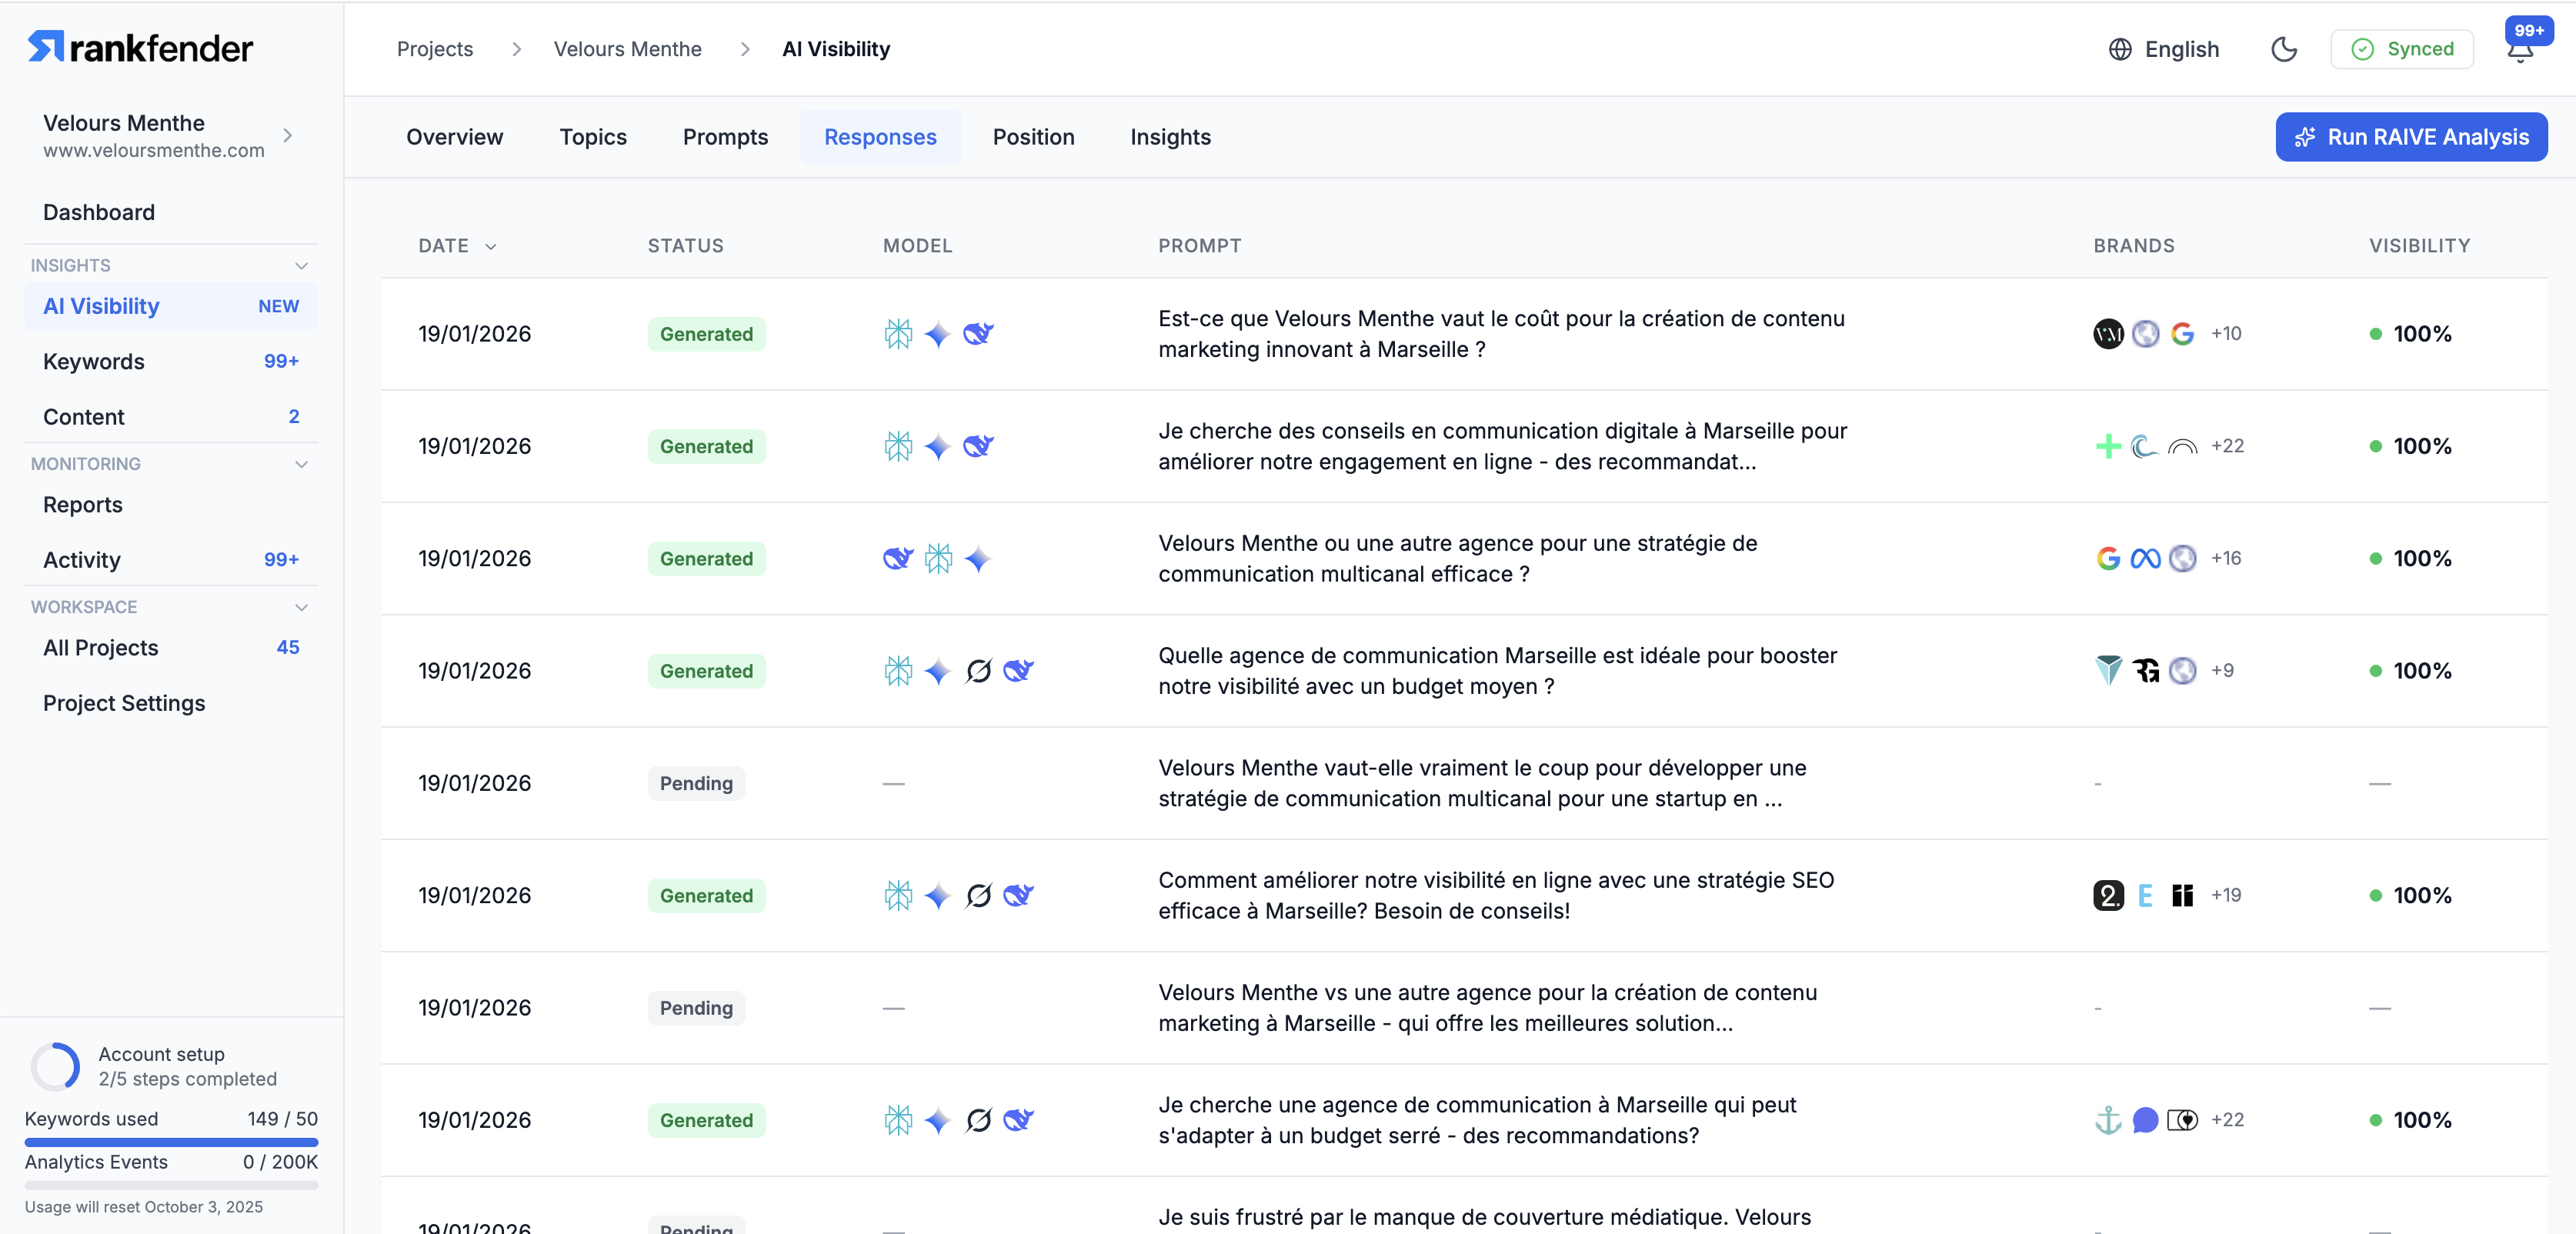2576x1234 pixels.
Task: Collapse the MONITORING sidebar section
Action: (301, 464)
